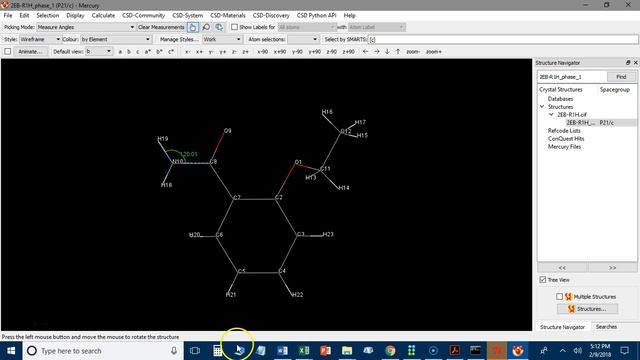Toggle the checkbox beside Animate

point(8,51)
